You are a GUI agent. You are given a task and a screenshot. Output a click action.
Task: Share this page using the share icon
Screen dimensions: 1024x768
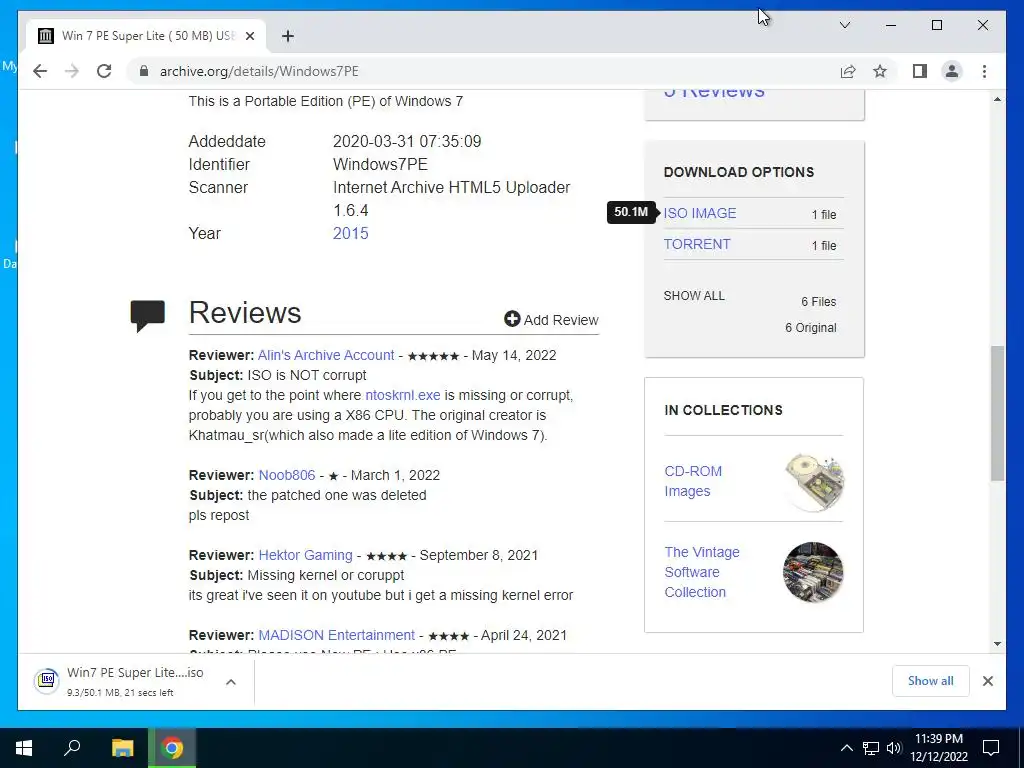[x=848, y=71]
